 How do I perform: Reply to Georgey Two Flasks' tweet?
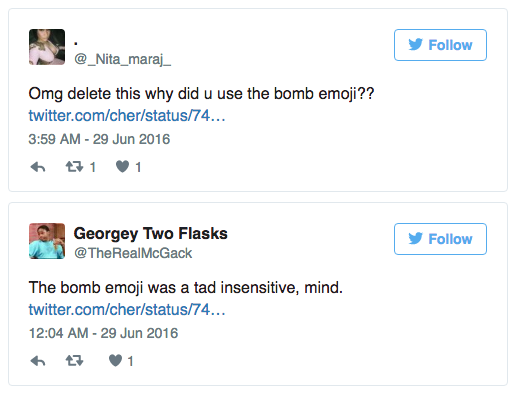(38, 361)
